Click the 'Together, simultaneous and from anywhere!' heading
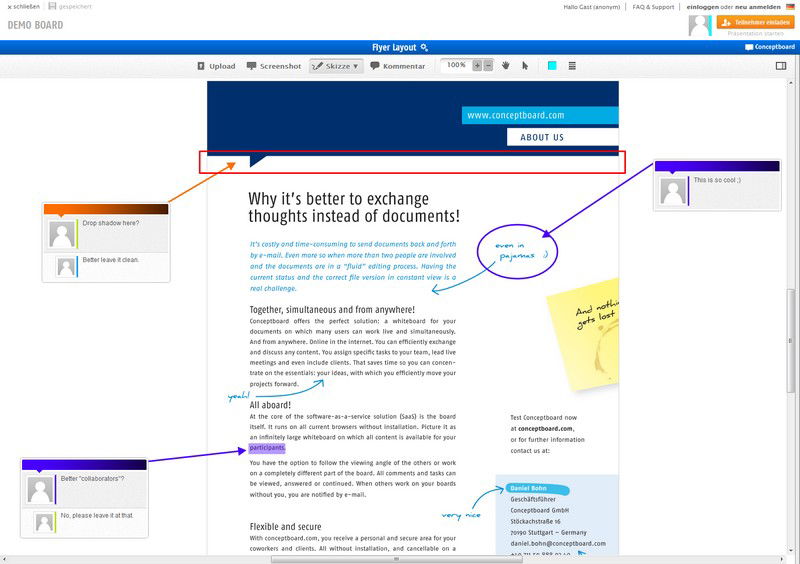800x564 pixels. pyautogui.click(x=332, y=309)
